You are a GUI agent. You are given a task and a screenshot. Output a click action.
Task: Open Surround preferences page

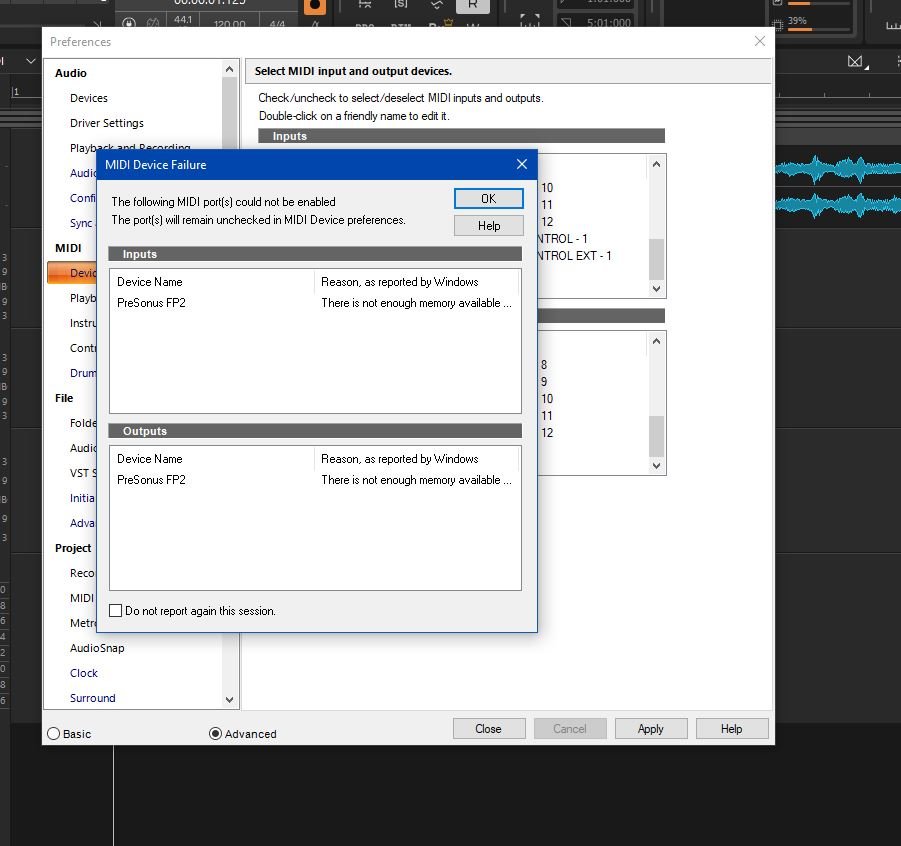[x=93, y=698]
